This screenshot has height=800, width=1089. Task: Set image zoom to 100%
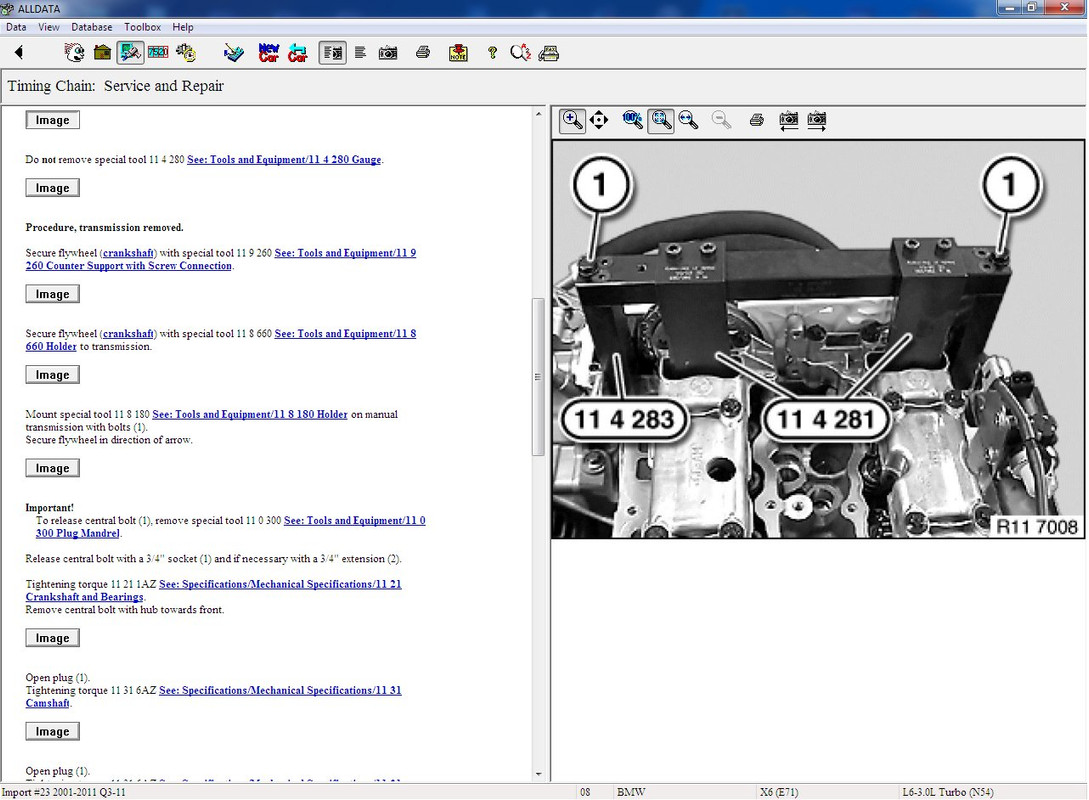633,120
